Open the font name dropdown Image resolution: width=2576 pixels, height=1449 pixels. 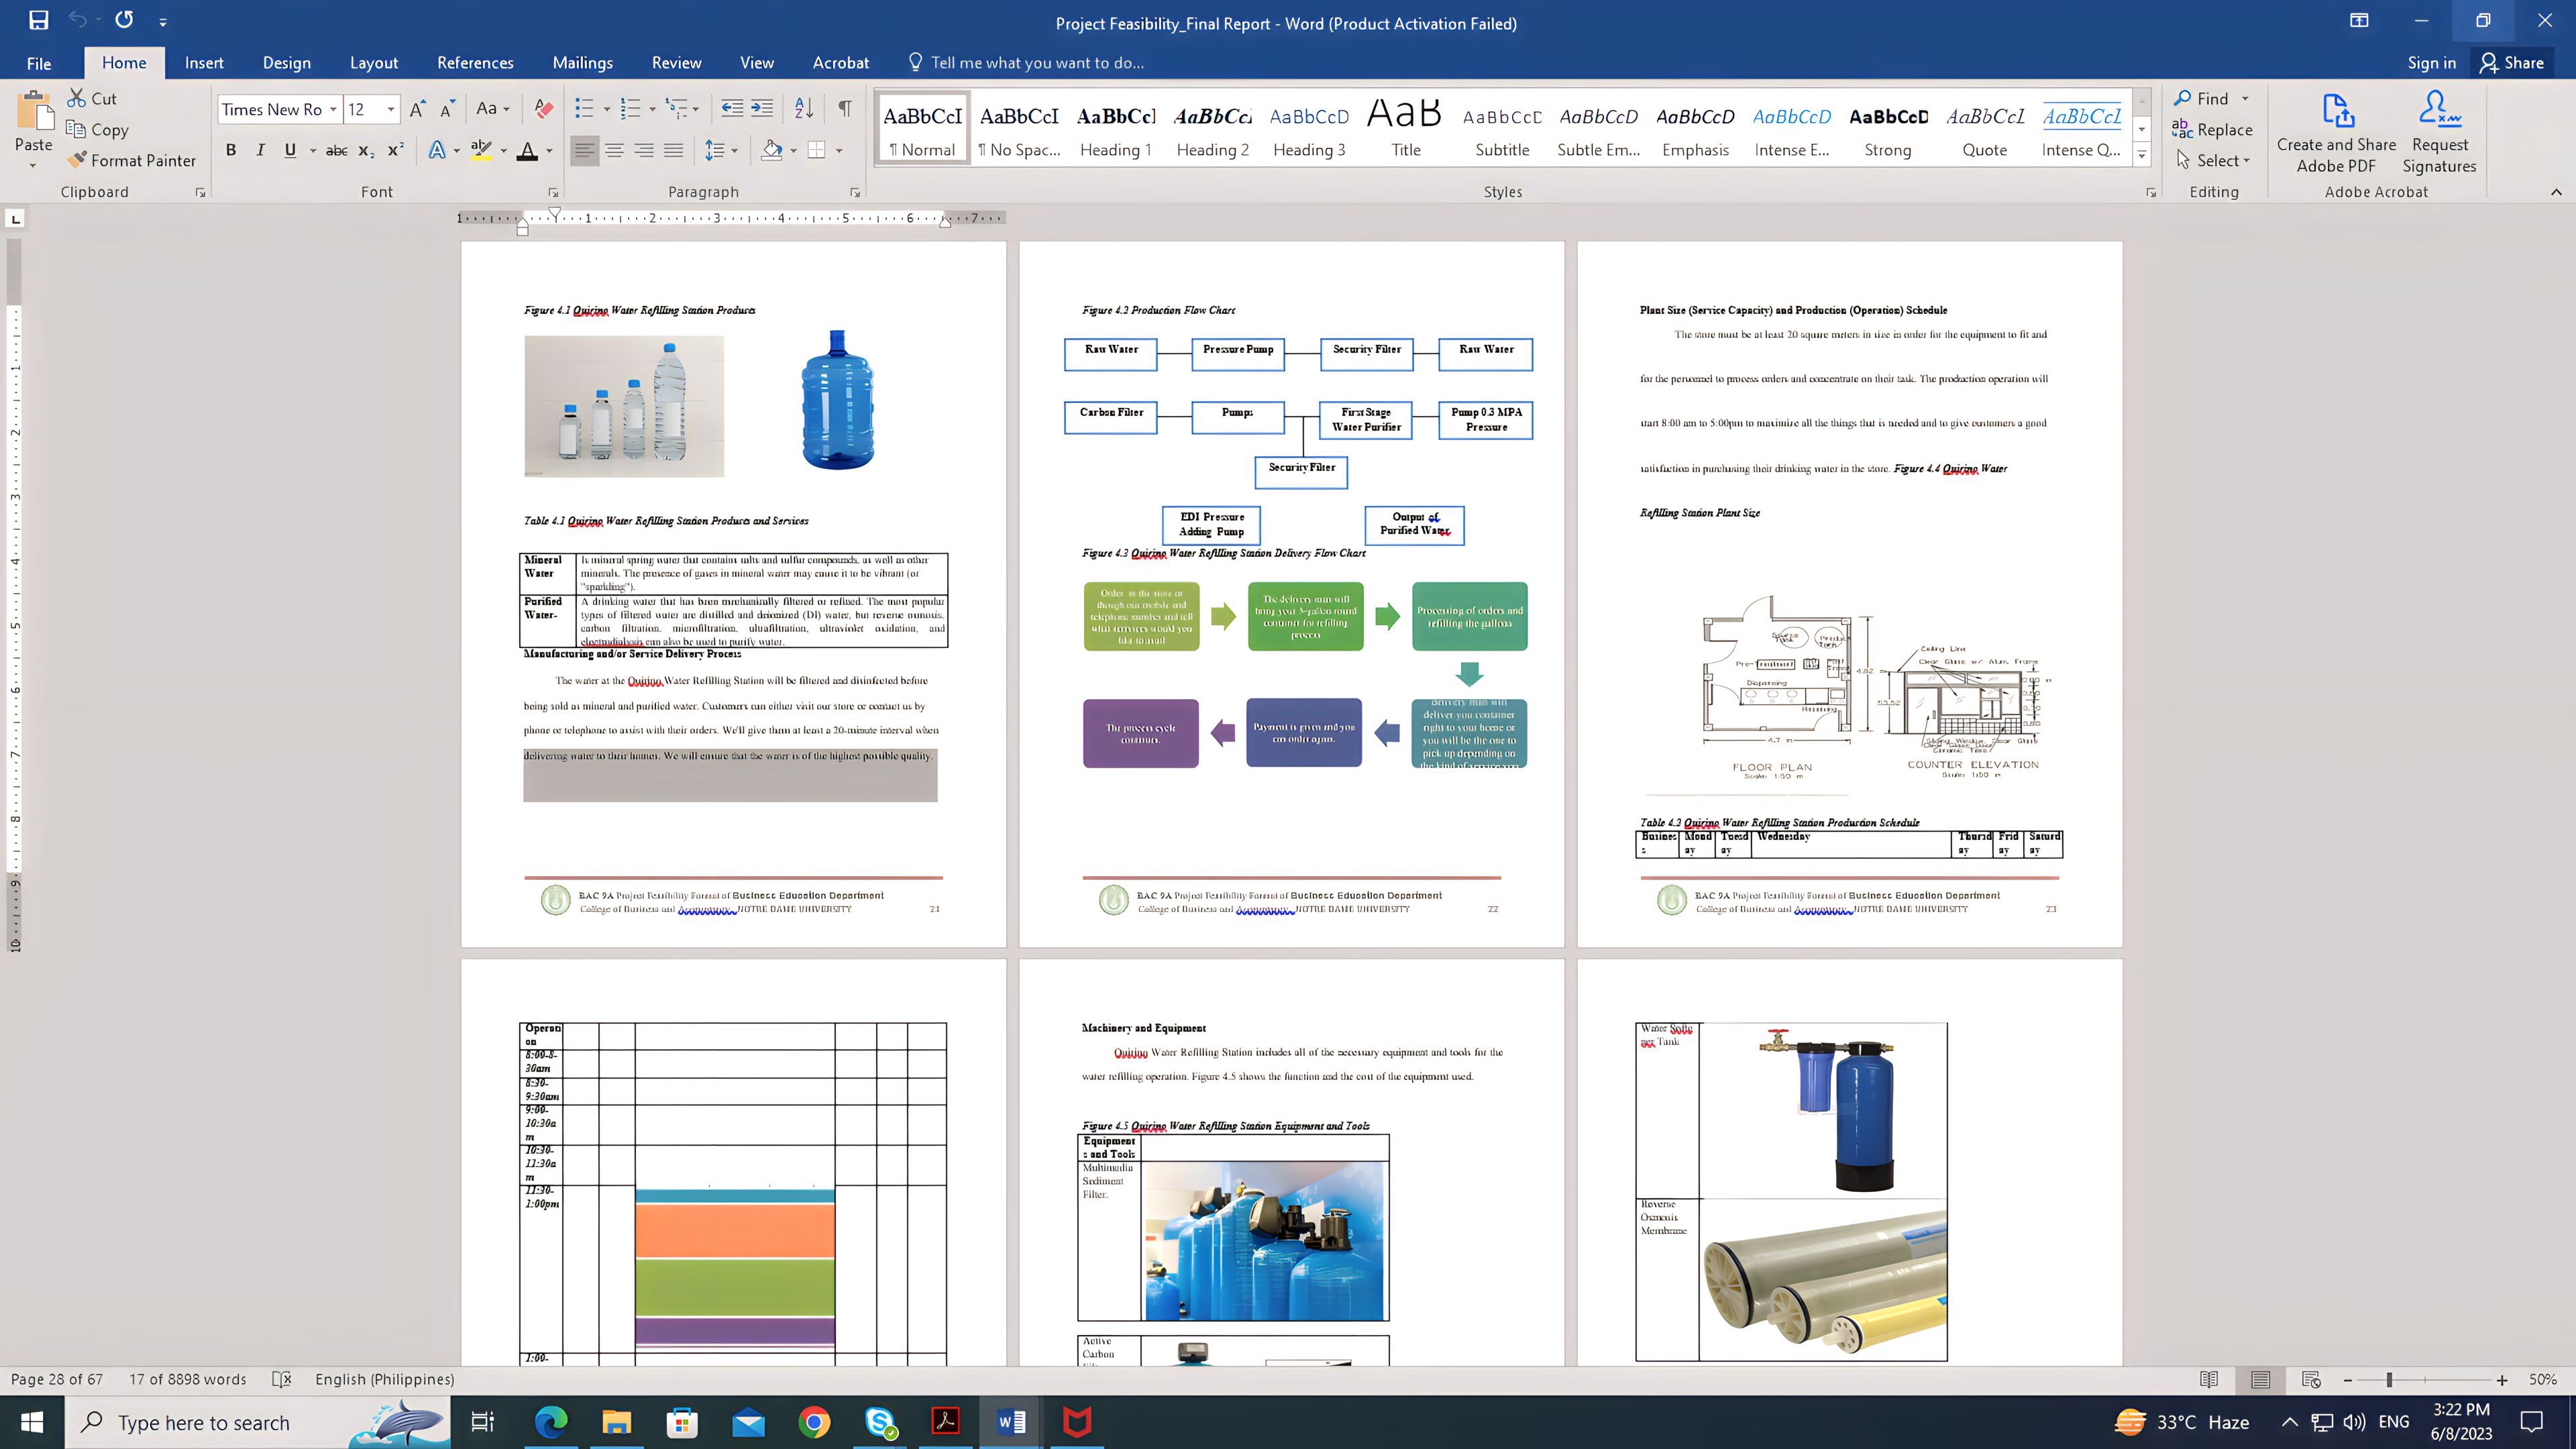pyautogui.click(x=333, y=109)
